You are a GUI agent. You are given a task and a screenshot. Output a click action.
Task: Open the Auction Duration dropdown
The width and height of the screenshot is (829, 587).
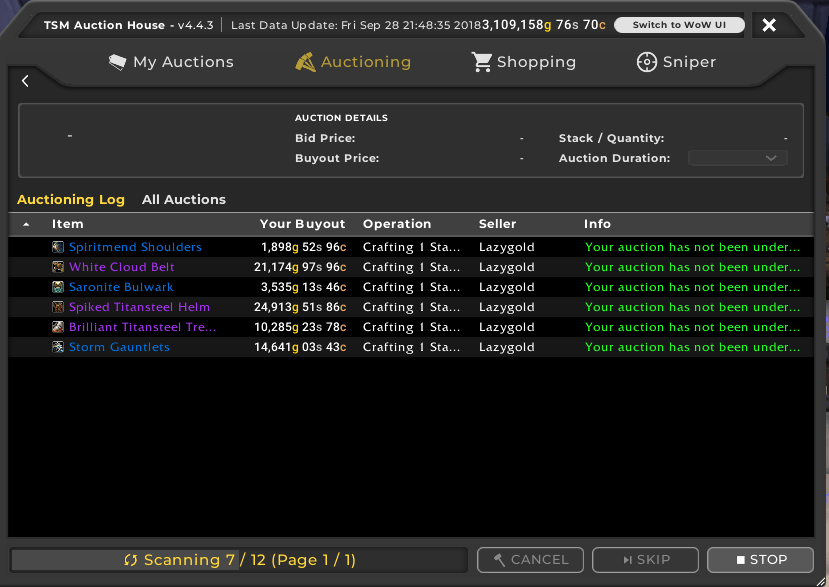[x=738, y=158]
